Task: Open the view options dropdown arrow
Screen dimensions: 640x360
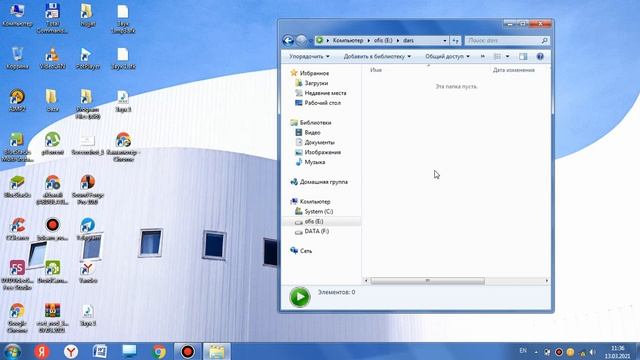Action: pyautogui.click(x=507, y=56)
